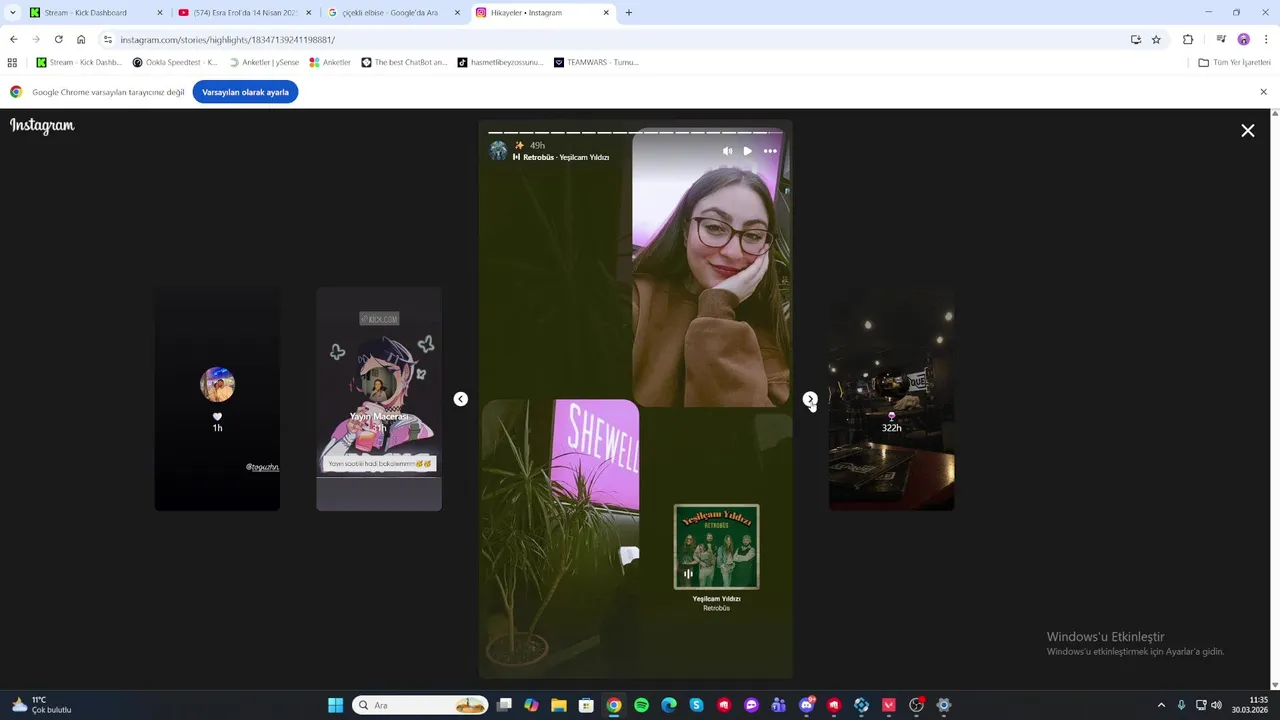1280x720 pixels.
Task: Open the volume control in the tray
Action: pos(1216,705)
